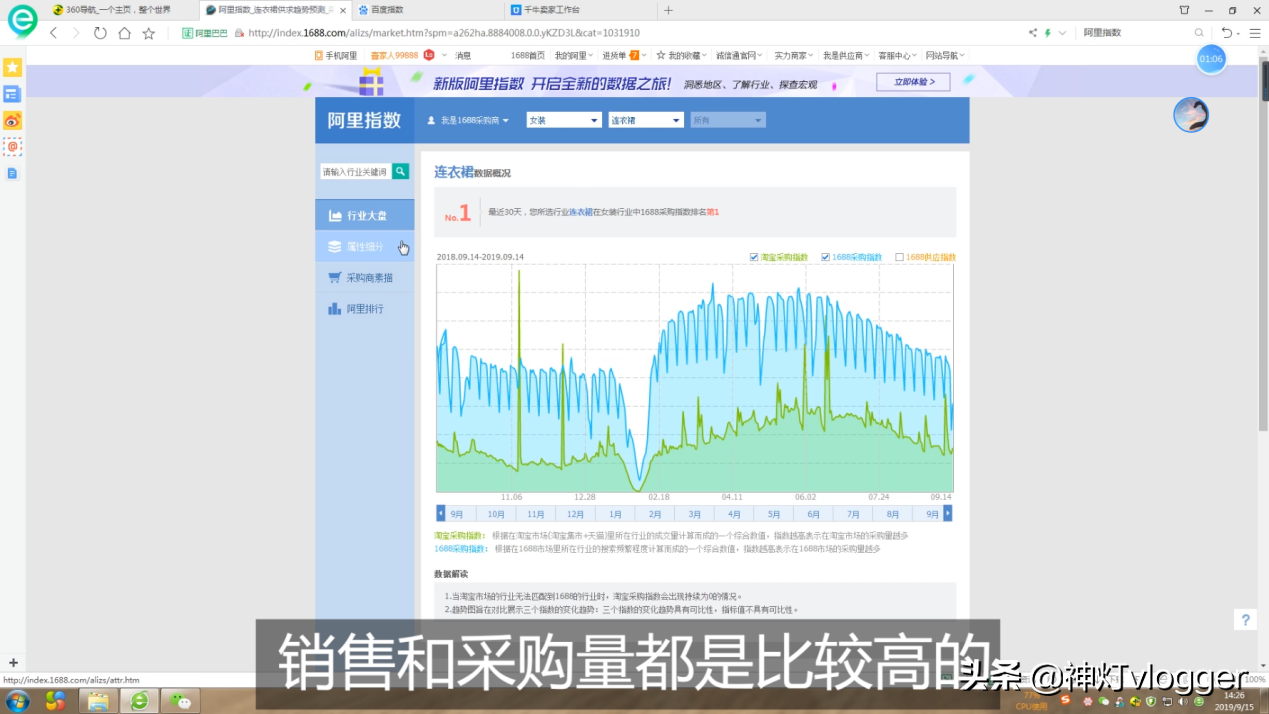Viewport: 1269px width, 714px height.
Task: Open 1688首页 link
Action: 528,56
